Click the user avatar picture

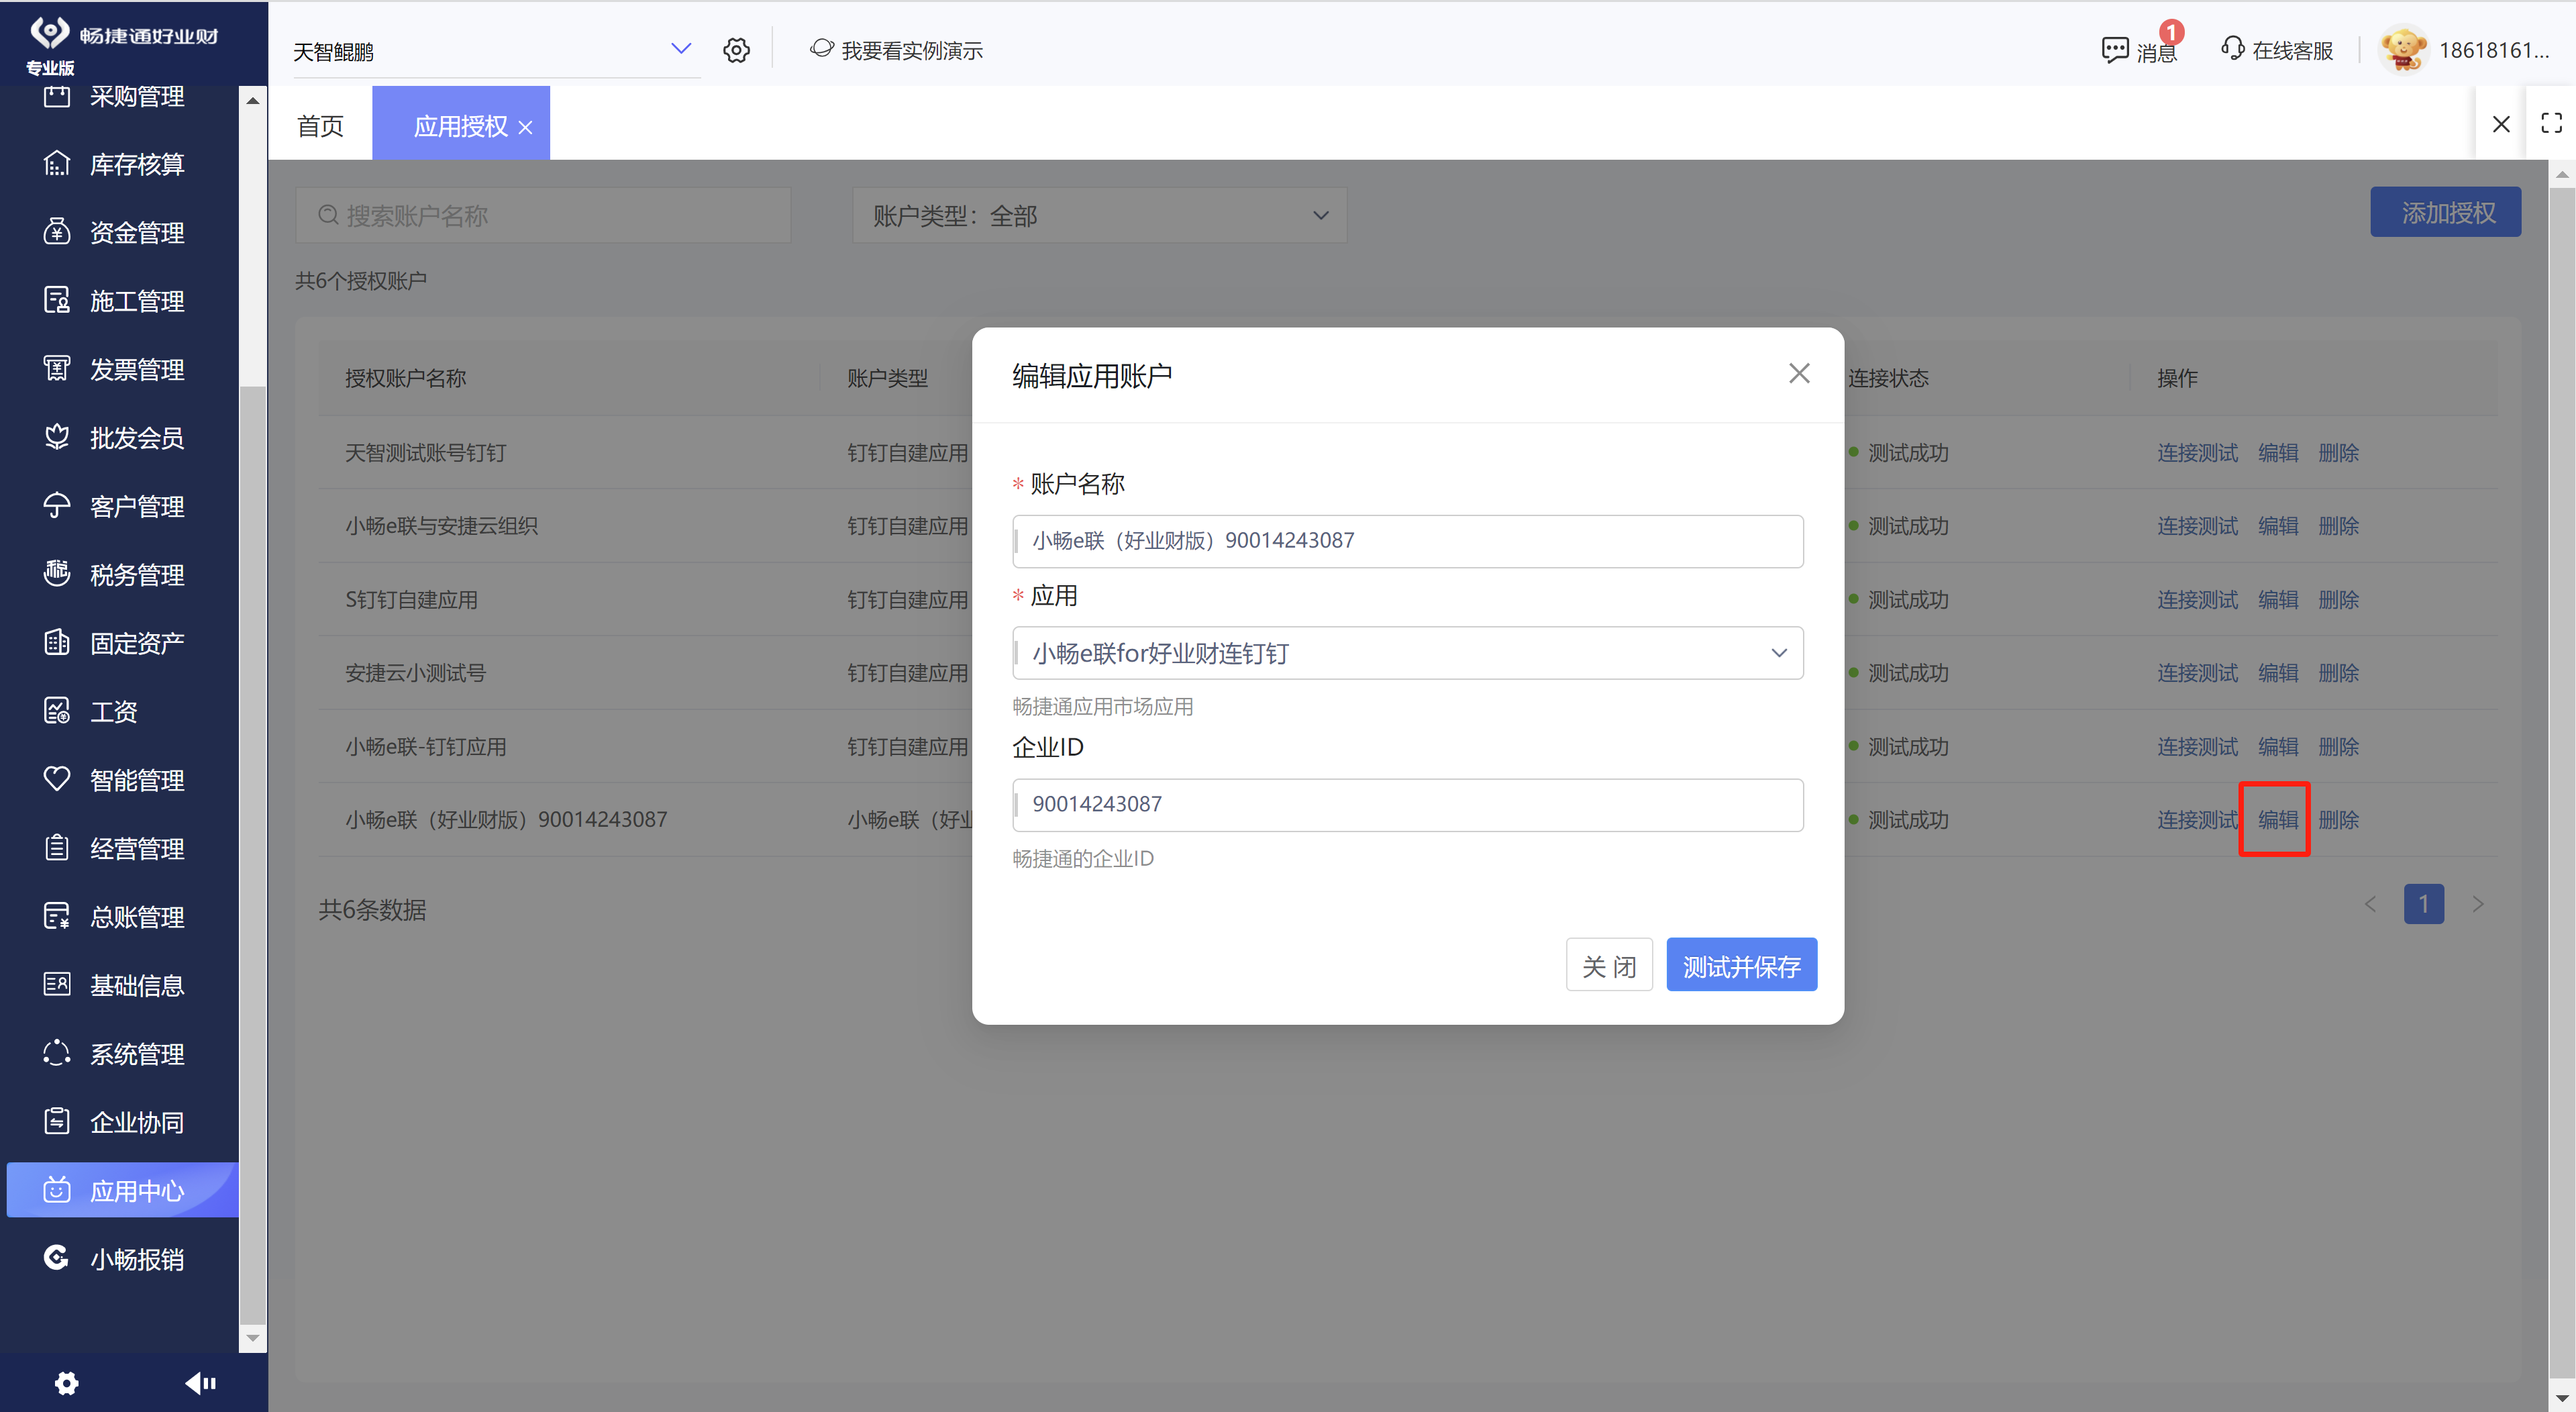point(2403,49)
